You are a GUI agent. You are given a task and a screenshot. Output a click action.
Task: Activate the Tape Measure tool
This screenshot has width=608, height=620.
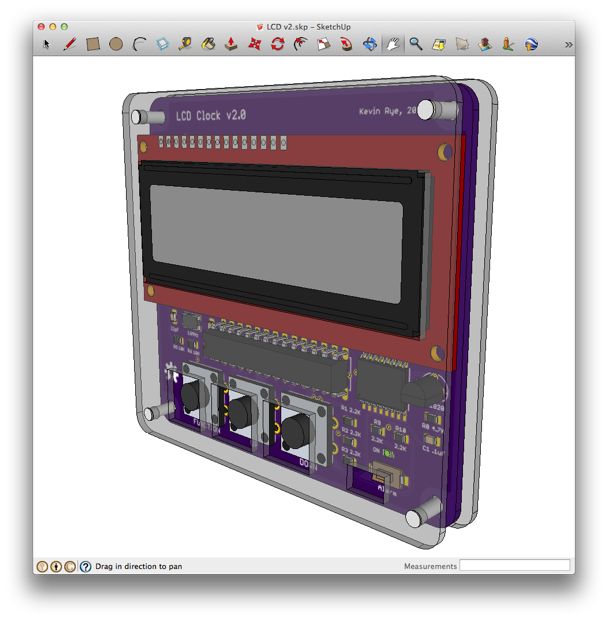(x=185, y=44)
